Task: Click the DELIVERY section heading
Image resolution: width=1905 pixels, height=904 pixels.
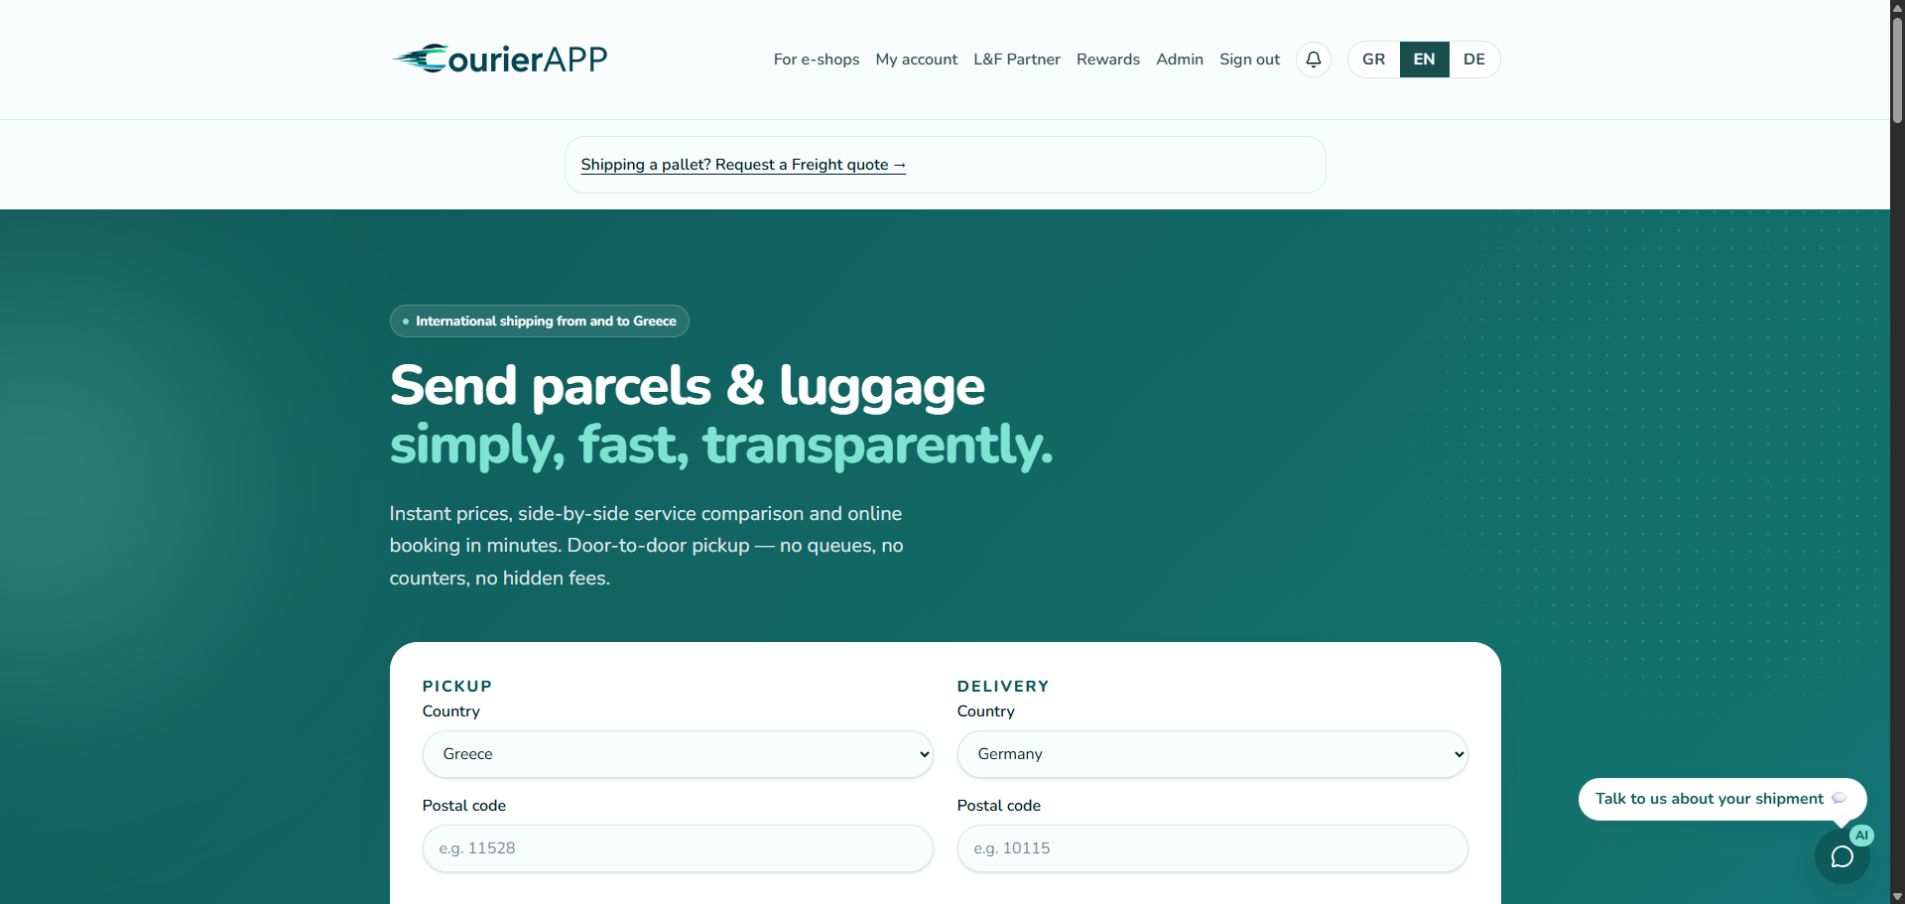Action: pyautogui.click(x=1003, y=686)
